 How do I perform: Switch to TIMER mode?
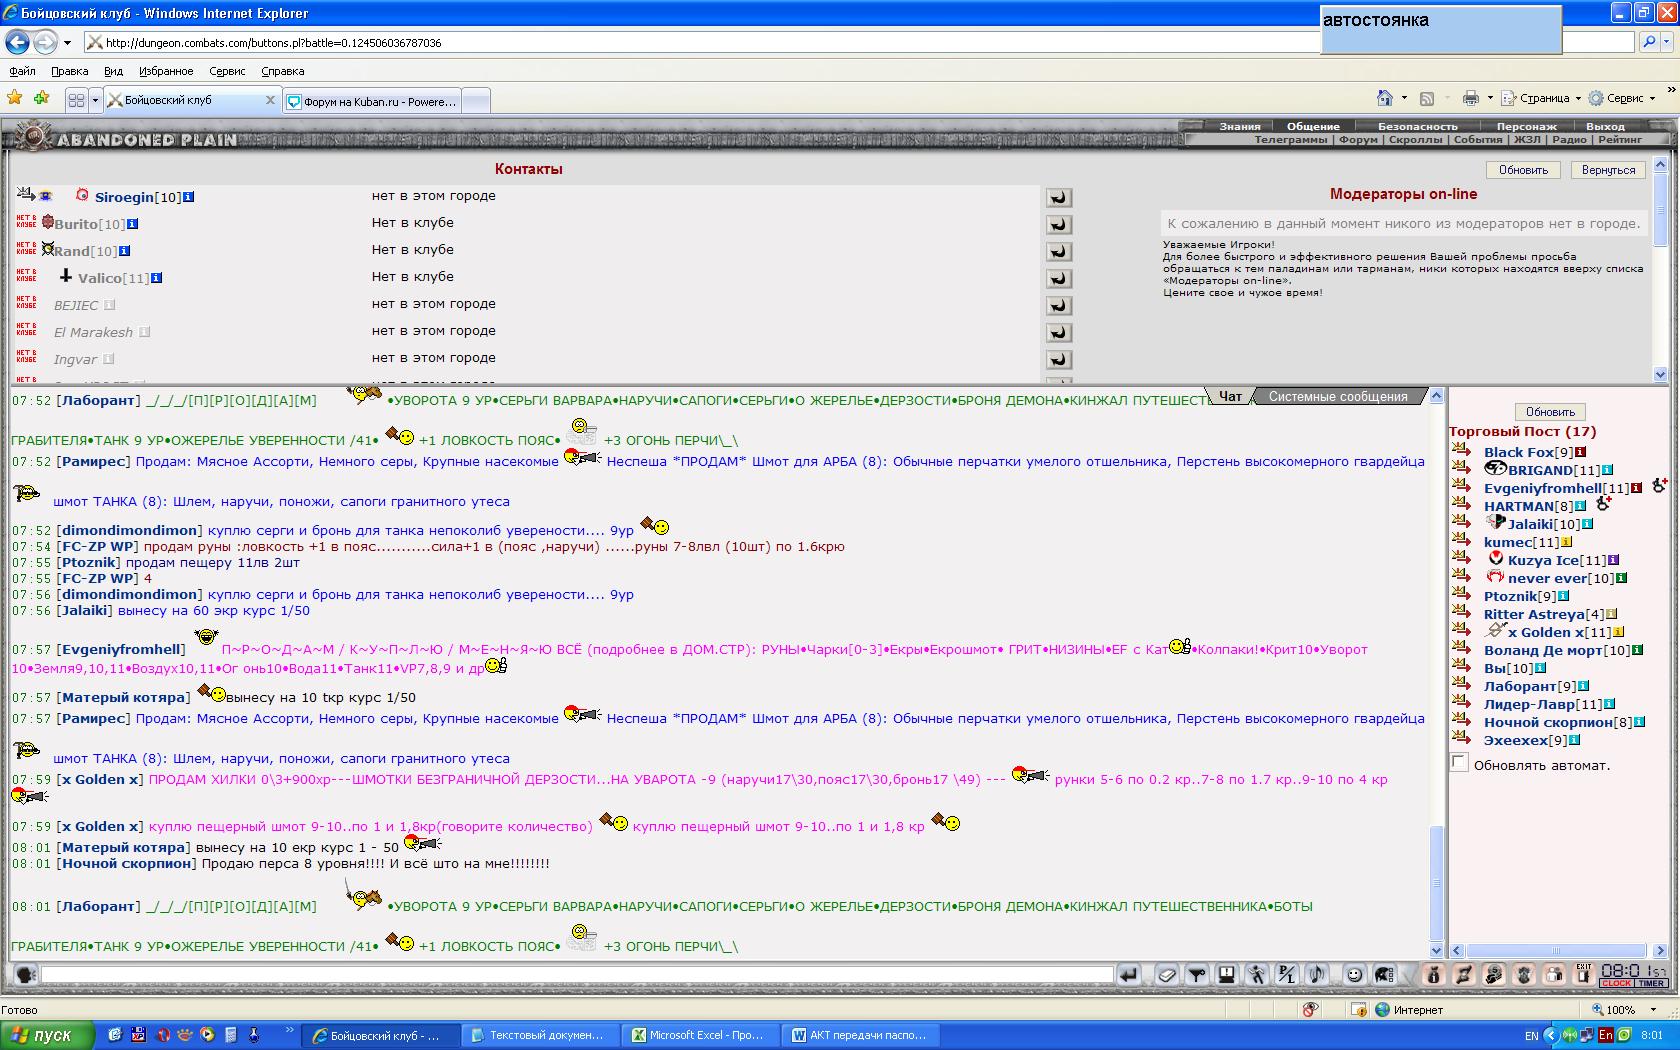tap(1651, 984)
